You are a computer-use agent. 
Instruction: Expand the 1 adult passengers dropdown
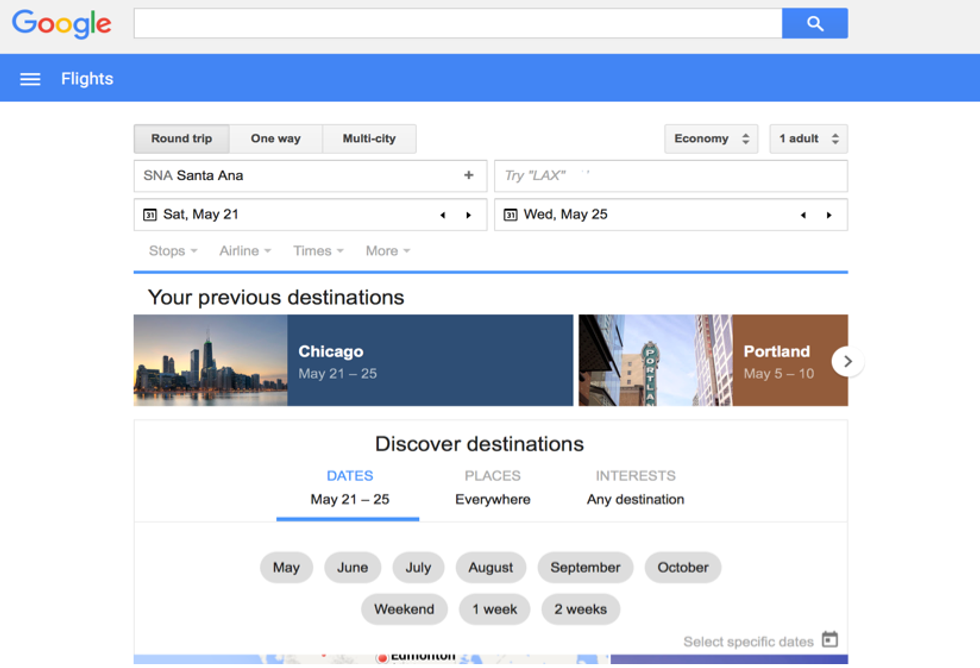point(808,139)
